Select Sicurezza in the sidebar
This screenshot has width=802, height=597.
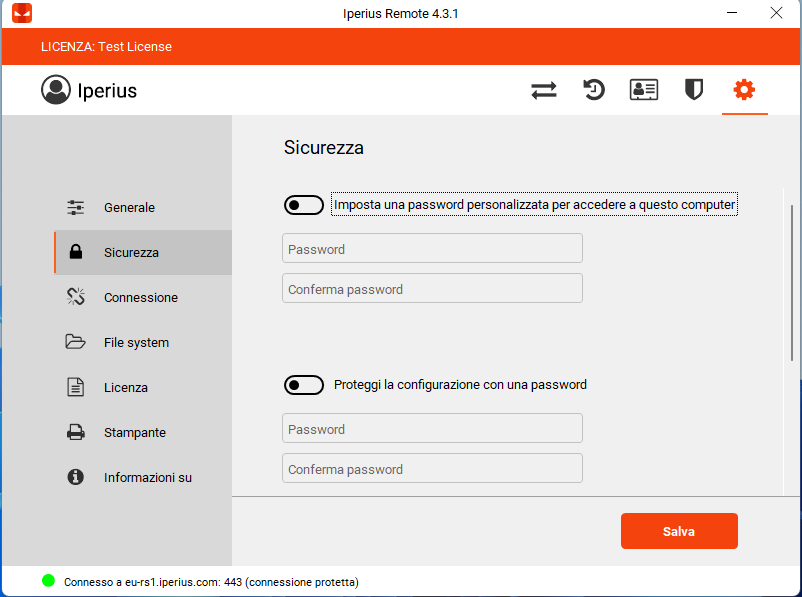pyautogui.click(x=131, y=253)
